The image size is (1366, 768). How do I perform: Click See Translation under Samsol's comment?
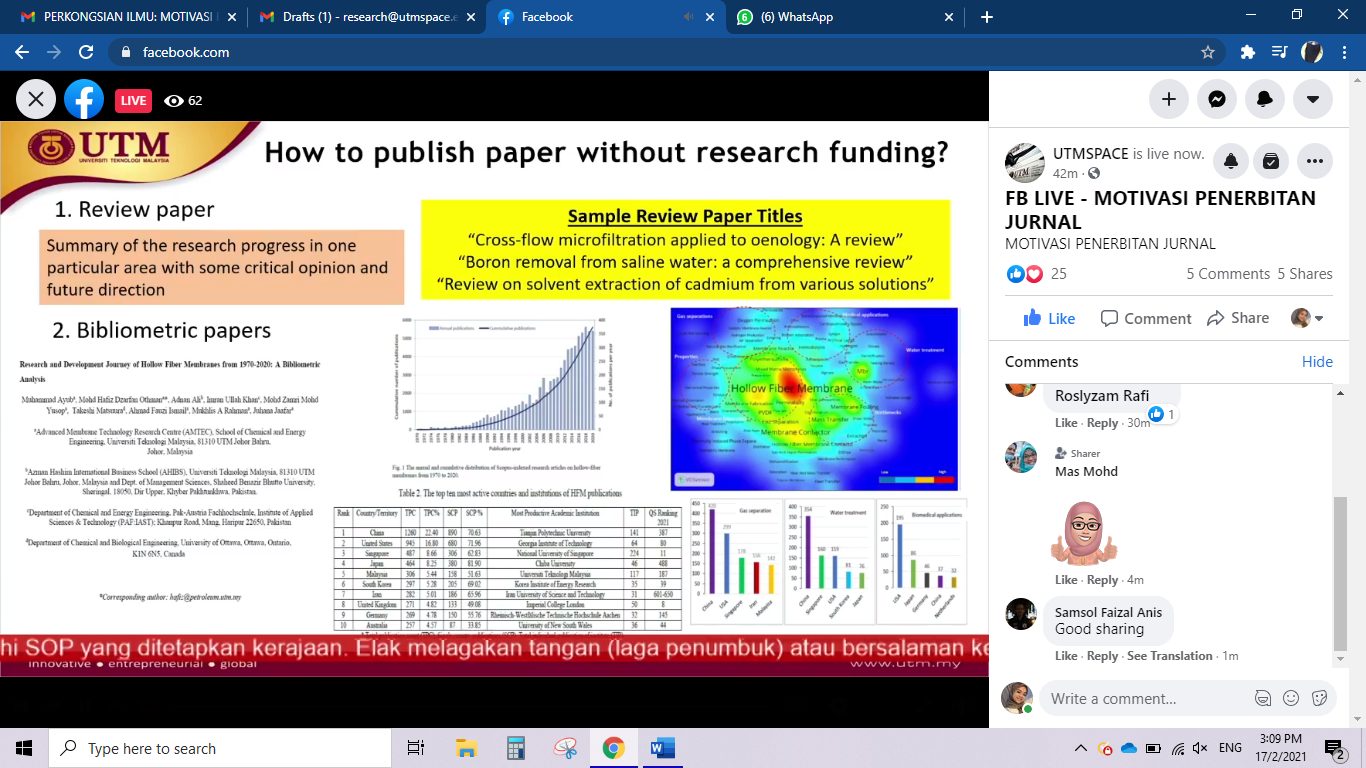pos(1169,656)
